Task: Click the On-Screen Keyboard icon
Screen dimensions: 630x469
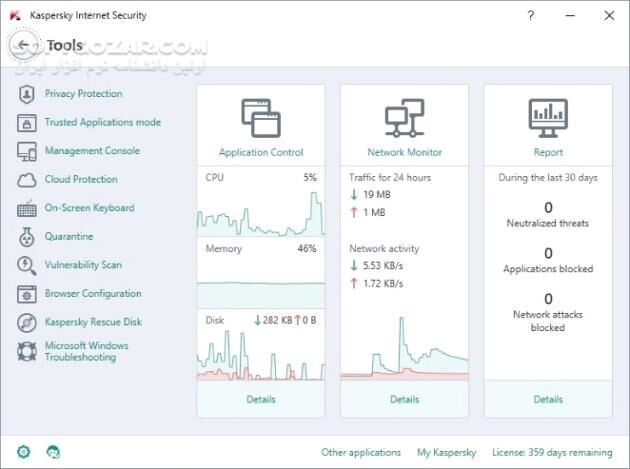Action: point(27,209)
